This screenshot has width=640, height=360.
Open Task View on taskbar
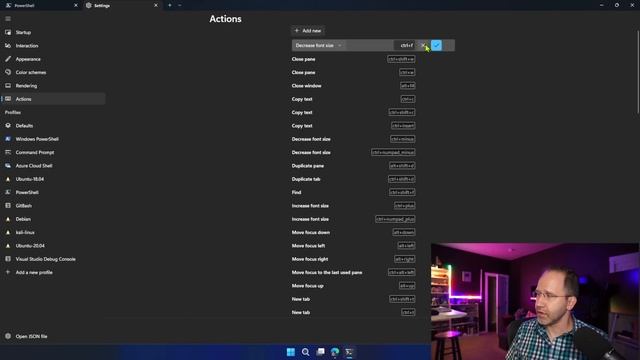click(x=320, y=352)
